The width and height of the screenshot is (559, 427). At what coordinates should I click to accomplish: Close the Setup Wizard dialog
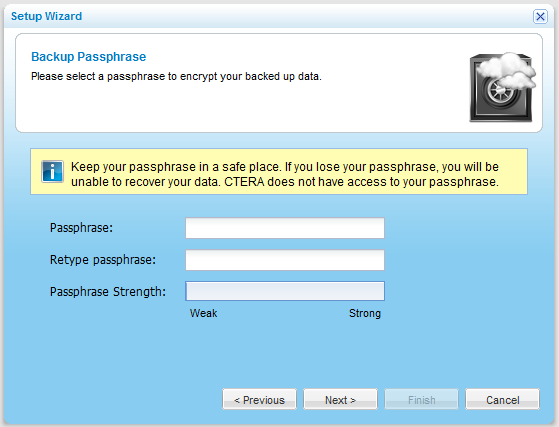tap(540, 16)
